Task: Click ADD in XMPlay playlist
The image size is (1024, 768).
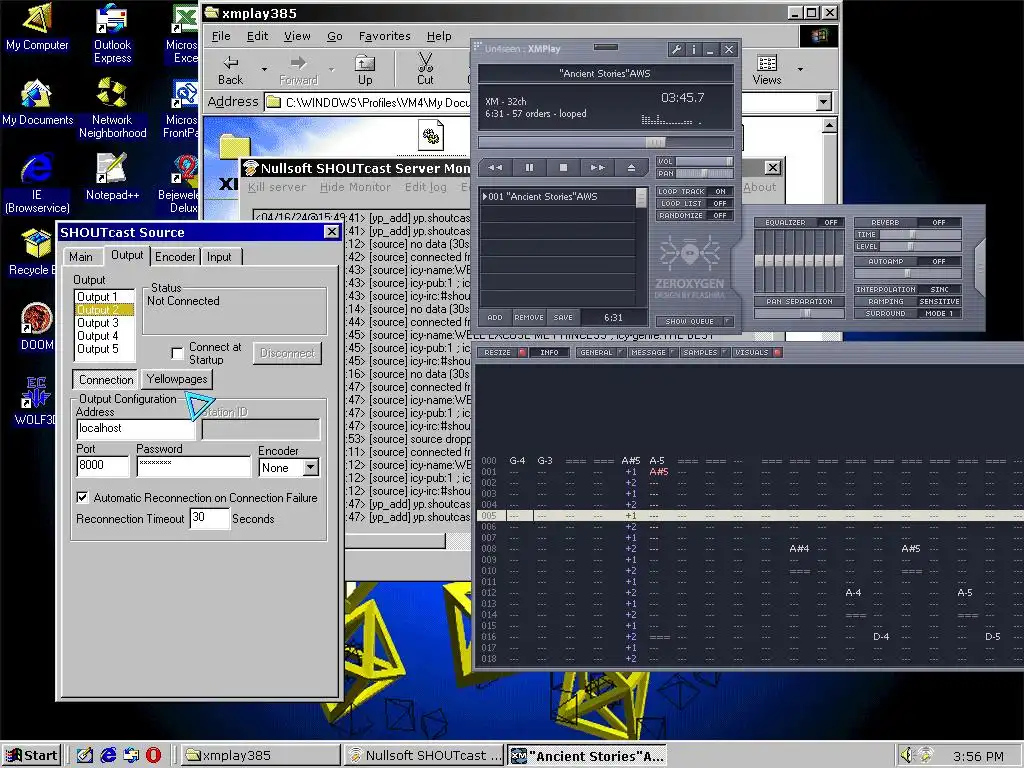Action: [x=495, y=317]
